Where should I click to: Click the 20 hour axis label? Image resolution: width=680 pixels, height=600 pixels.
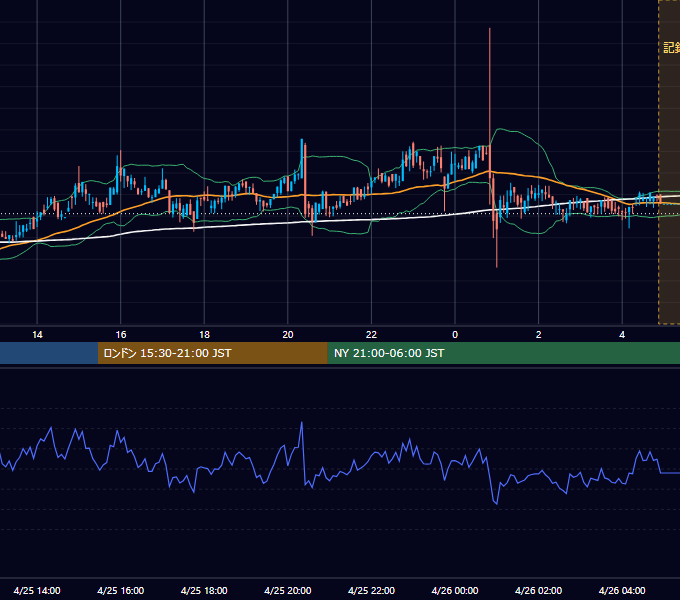tap(288, 335)
